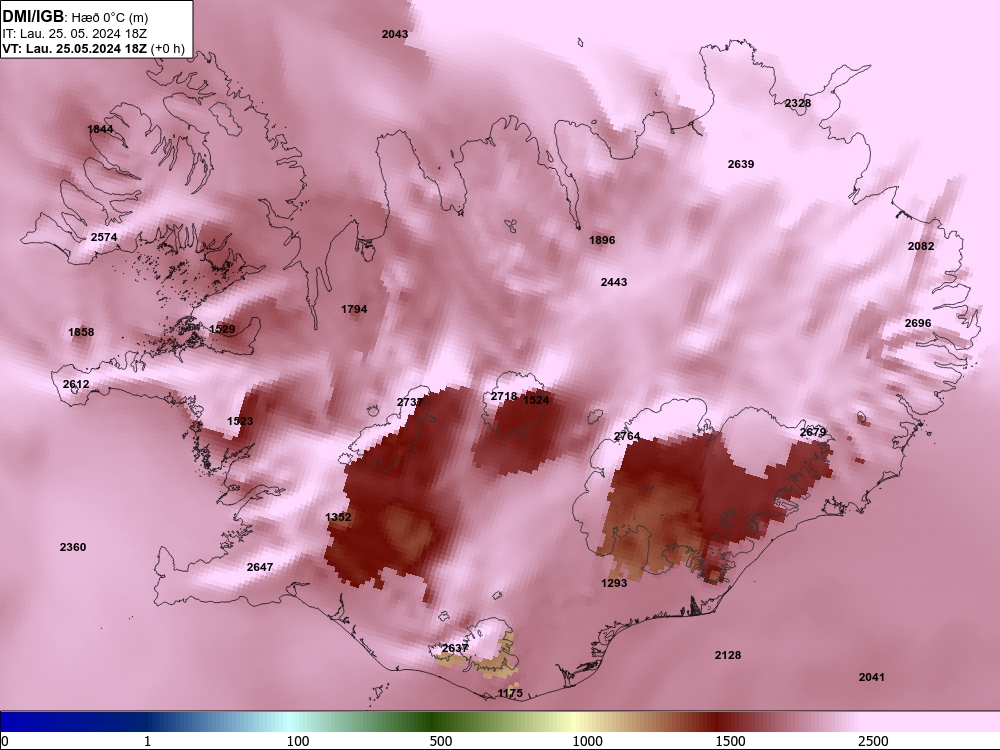Click the 2443 height label
The image size is (1000, 750).
point(614,282)
